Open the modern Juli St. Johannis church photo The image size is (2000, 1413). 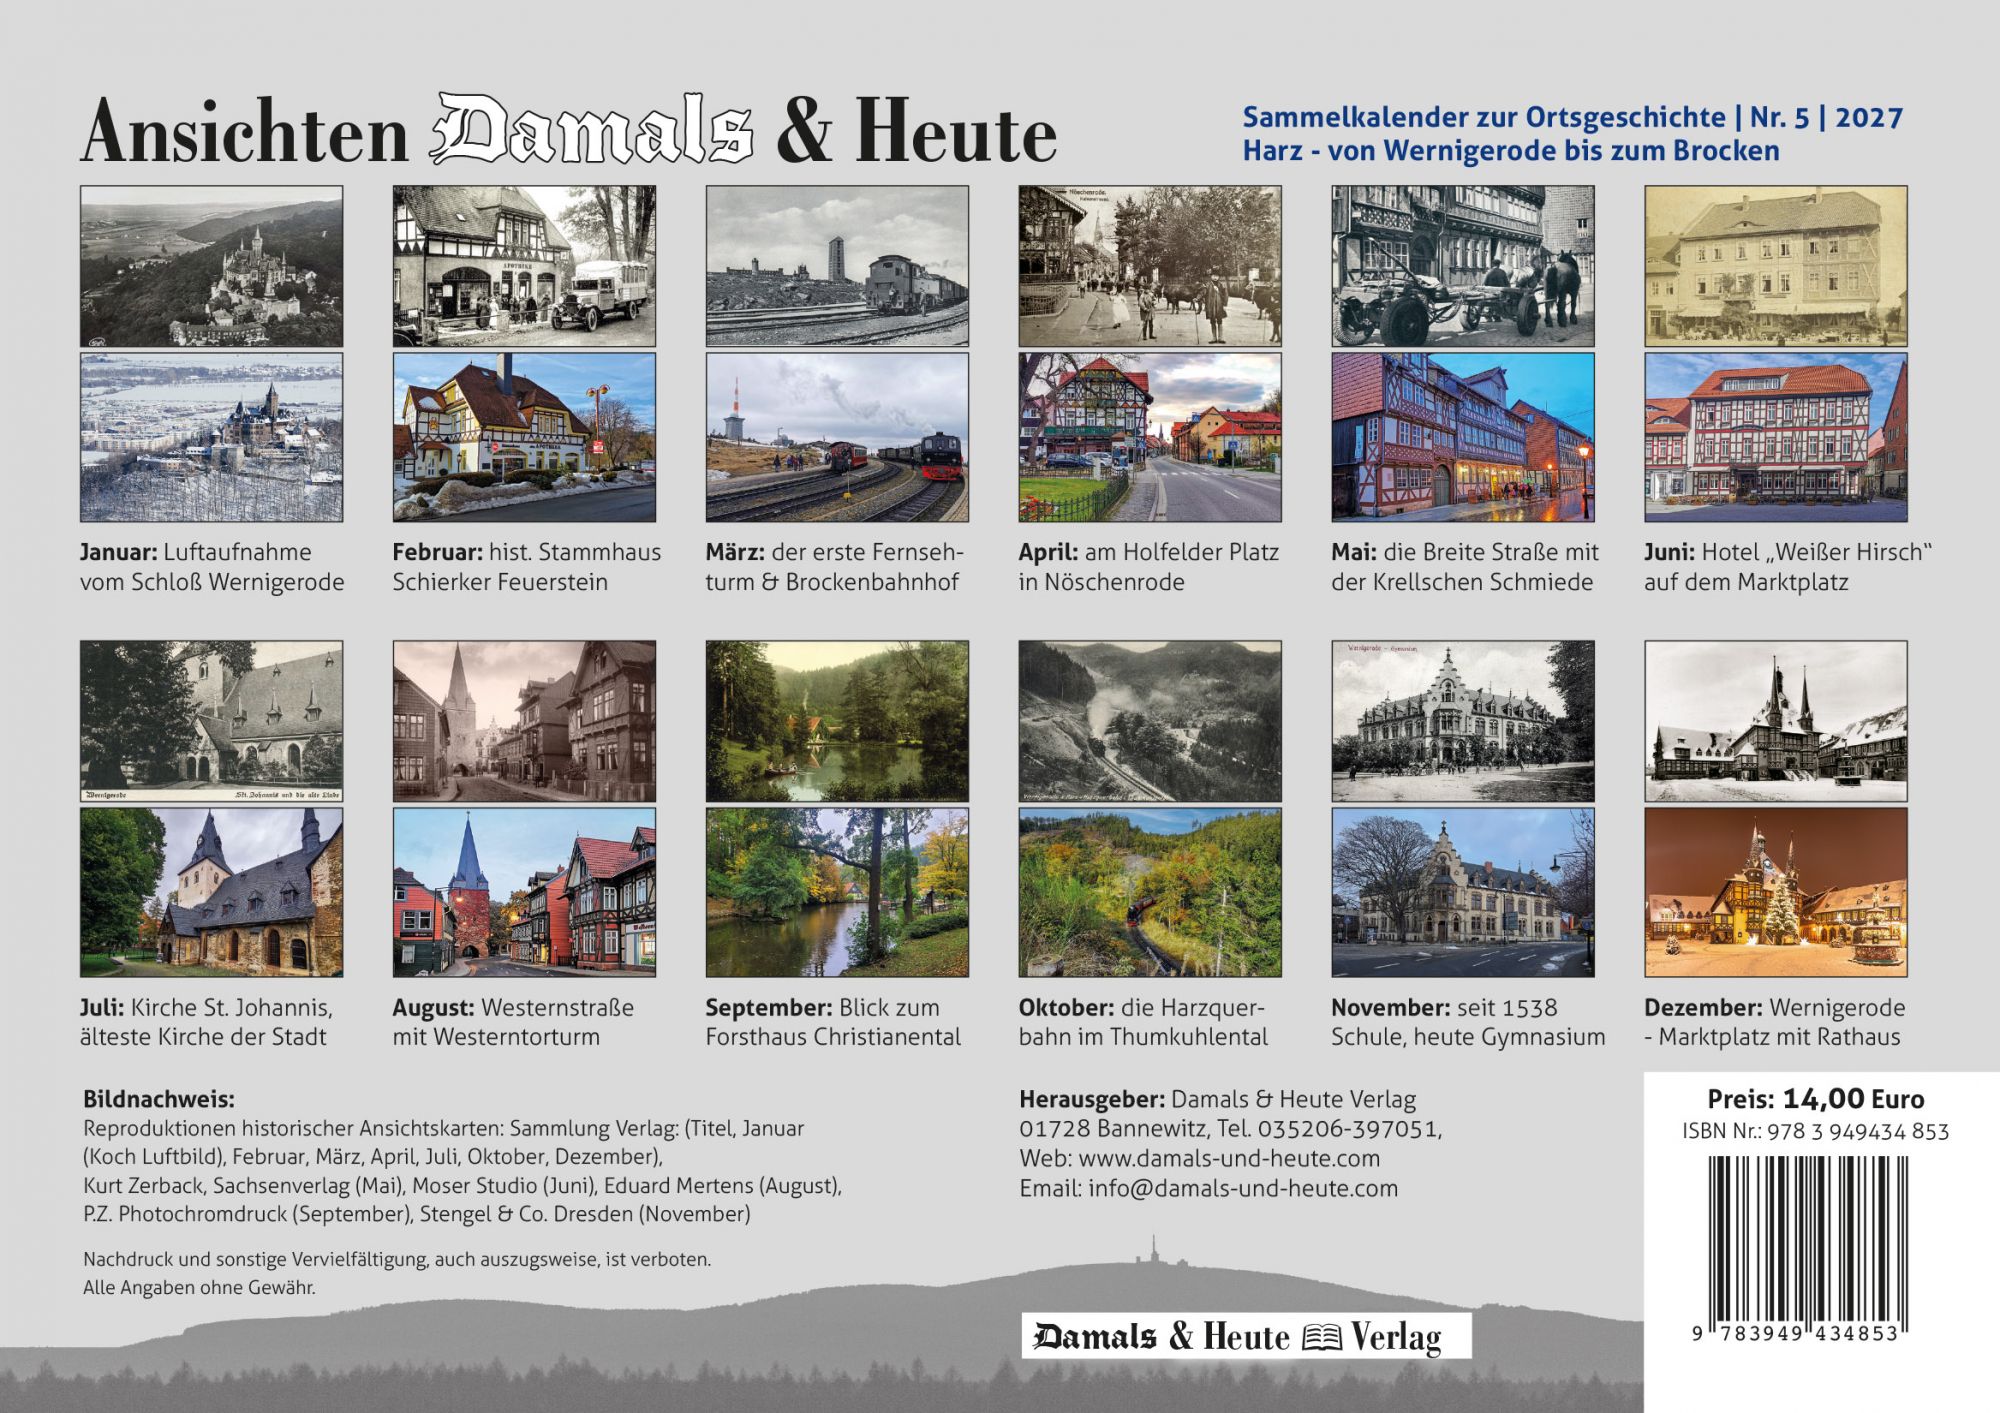pyautogui.click(x=211, y=892)
